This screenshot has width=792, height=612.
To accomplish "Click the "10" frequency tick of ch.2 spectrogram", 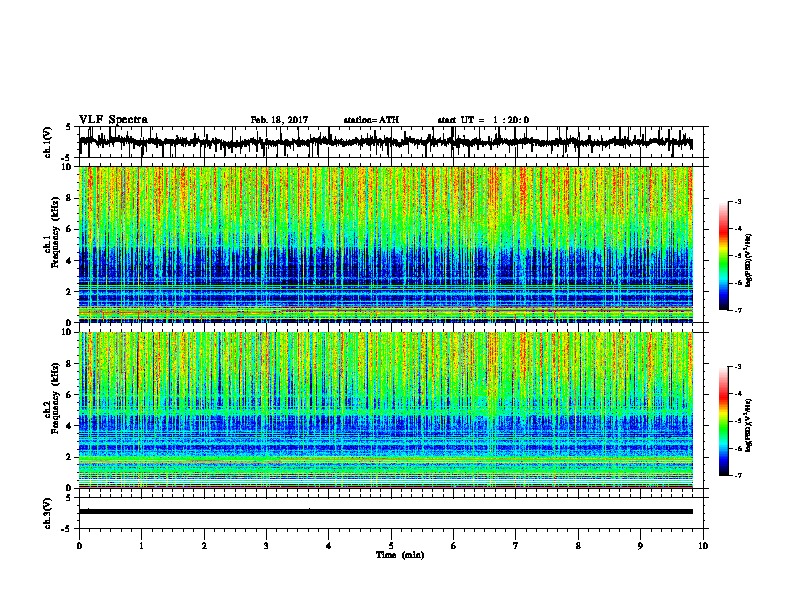I will (68, 332).
